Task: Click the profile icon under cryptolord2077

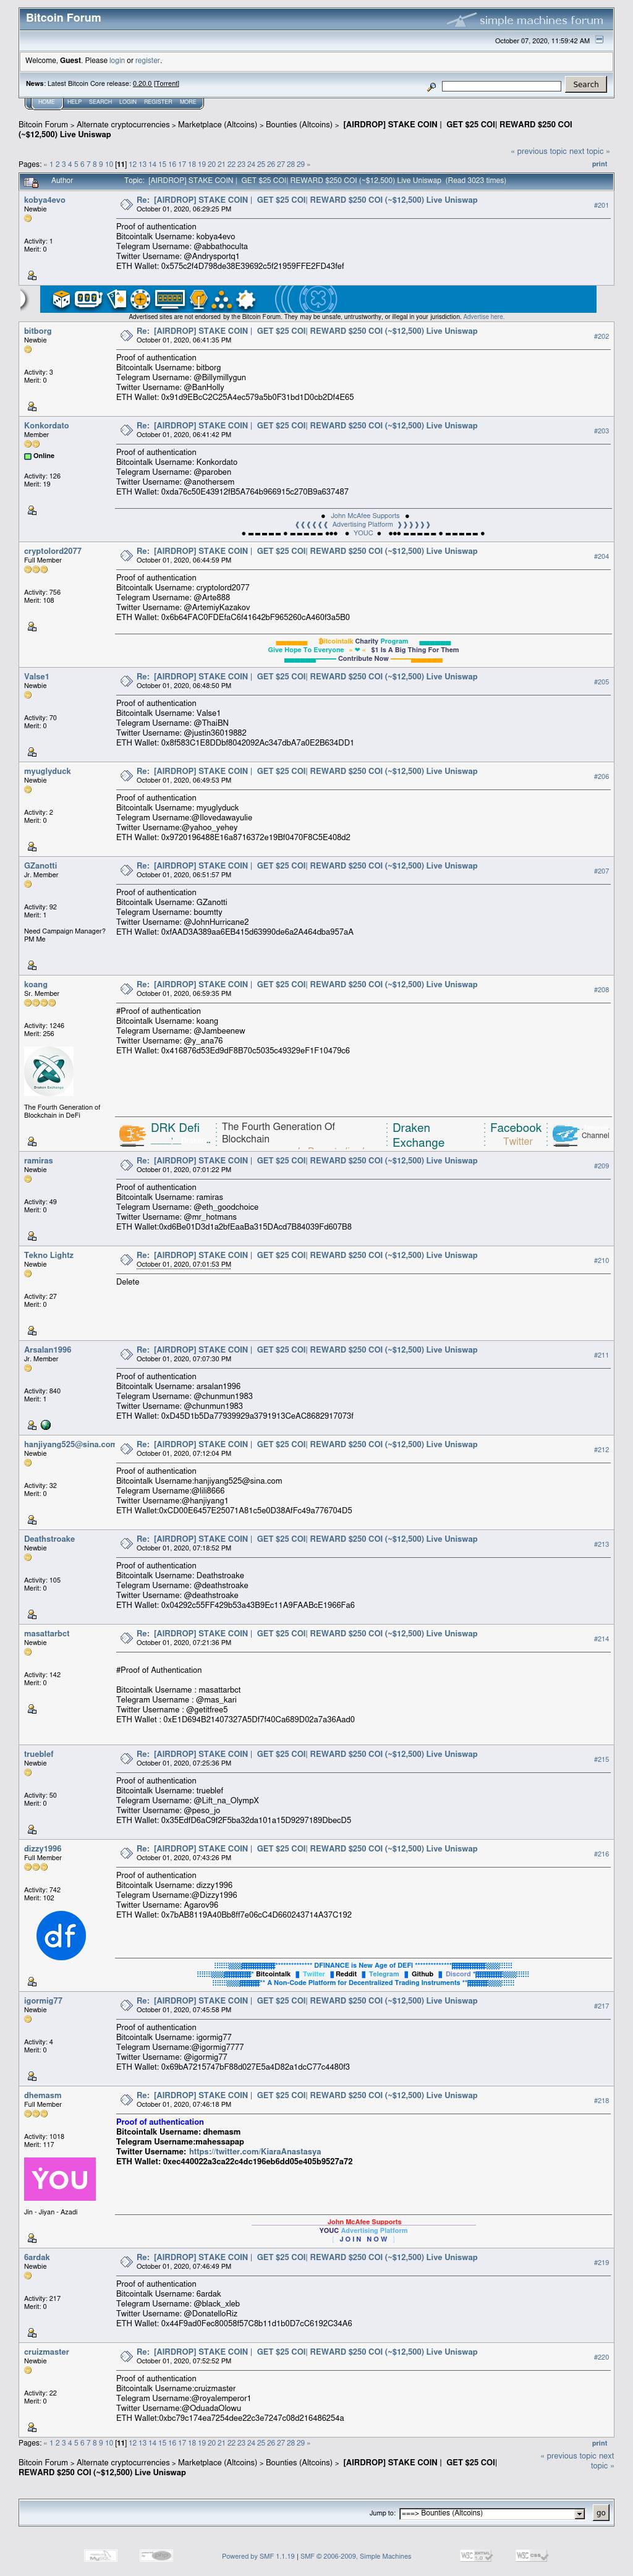Action: tap(32, 626)
